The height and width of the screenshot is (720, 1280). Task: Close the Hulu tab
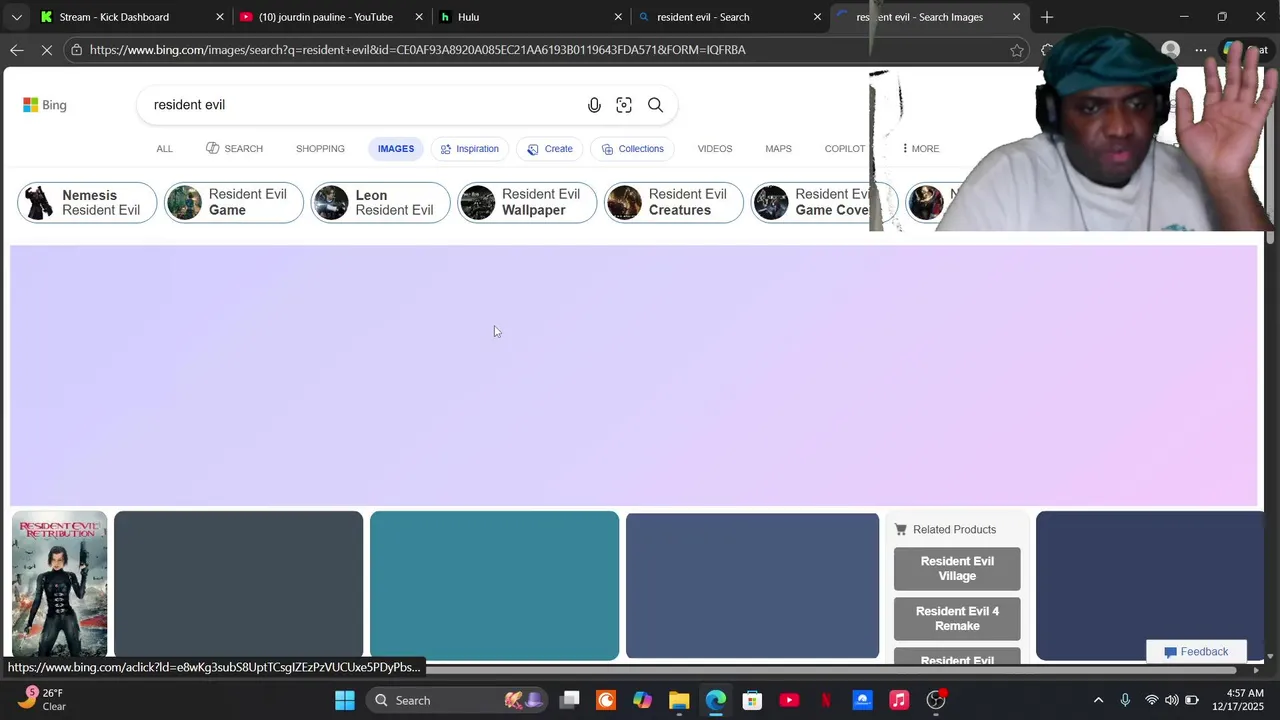click(618, 17)
